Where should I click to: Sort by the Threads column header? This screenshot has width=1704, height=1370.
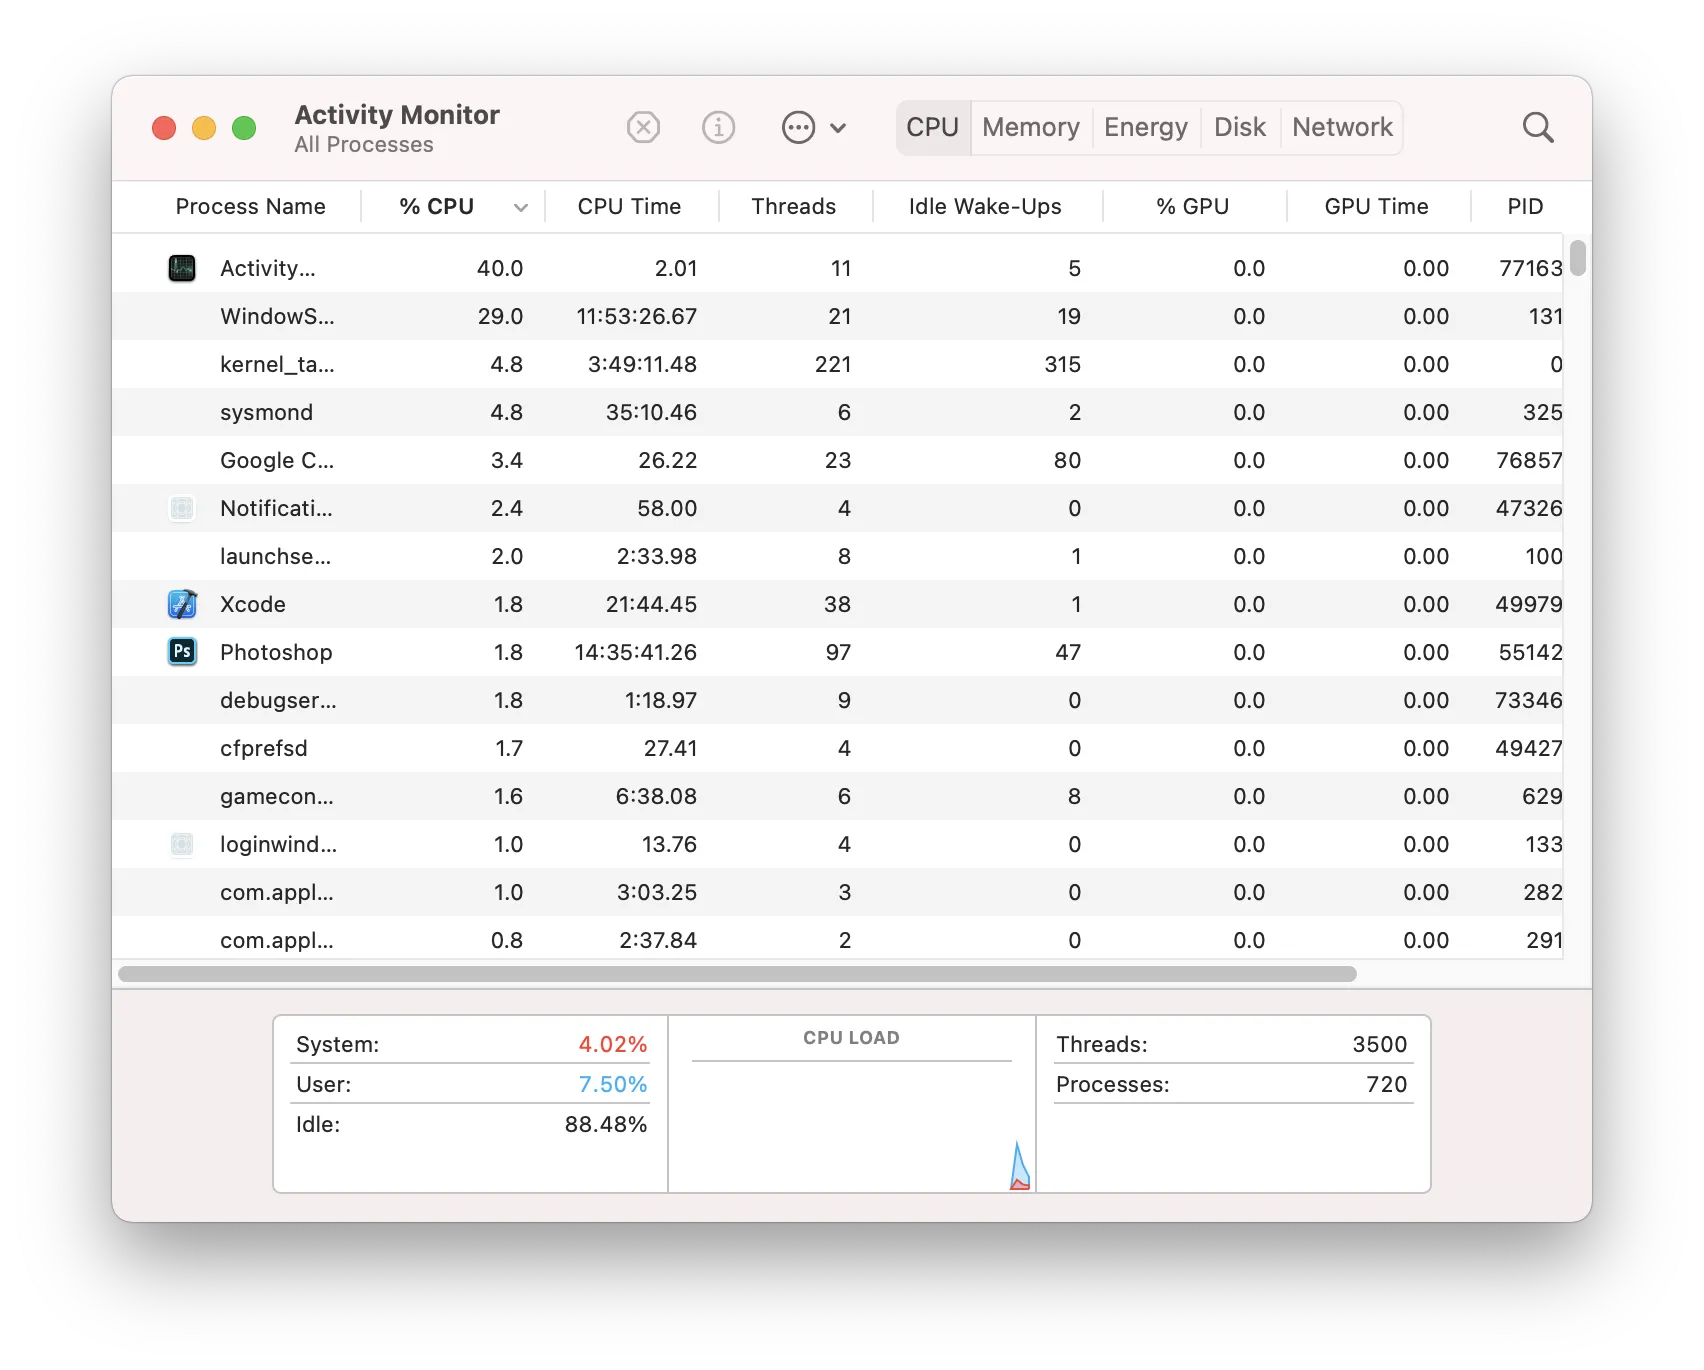[793, 206]
